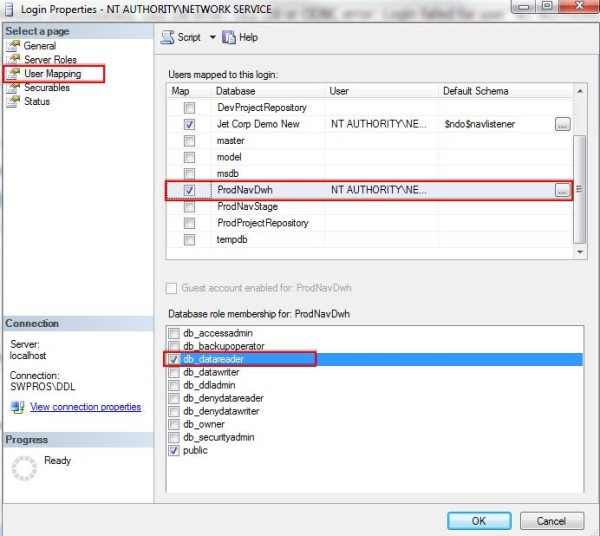Uncheck the ProdNavDwh map checkbox
The height and width of the screenshot is (536, 600).
point(189,190)
